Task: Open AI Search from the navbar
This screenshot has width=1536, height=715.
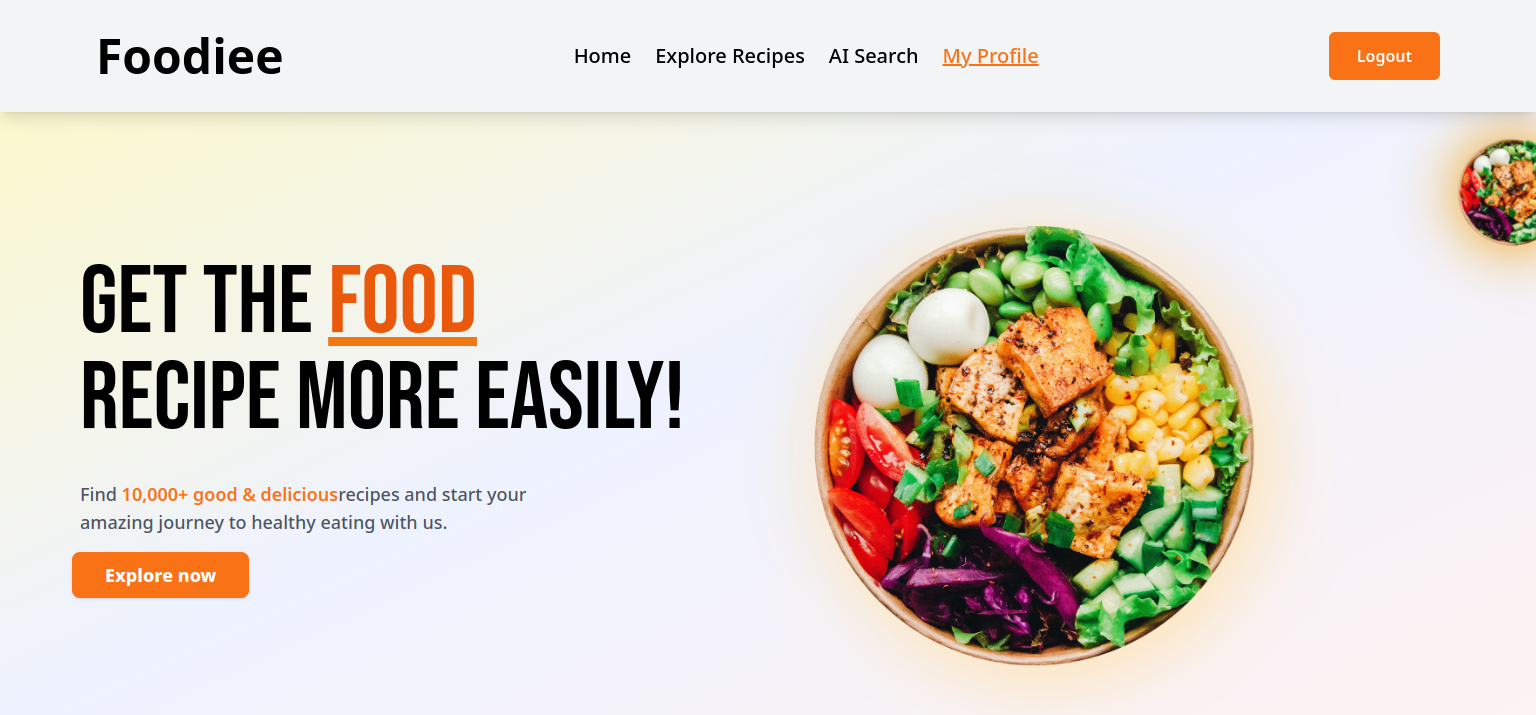Action: point(873,56)
